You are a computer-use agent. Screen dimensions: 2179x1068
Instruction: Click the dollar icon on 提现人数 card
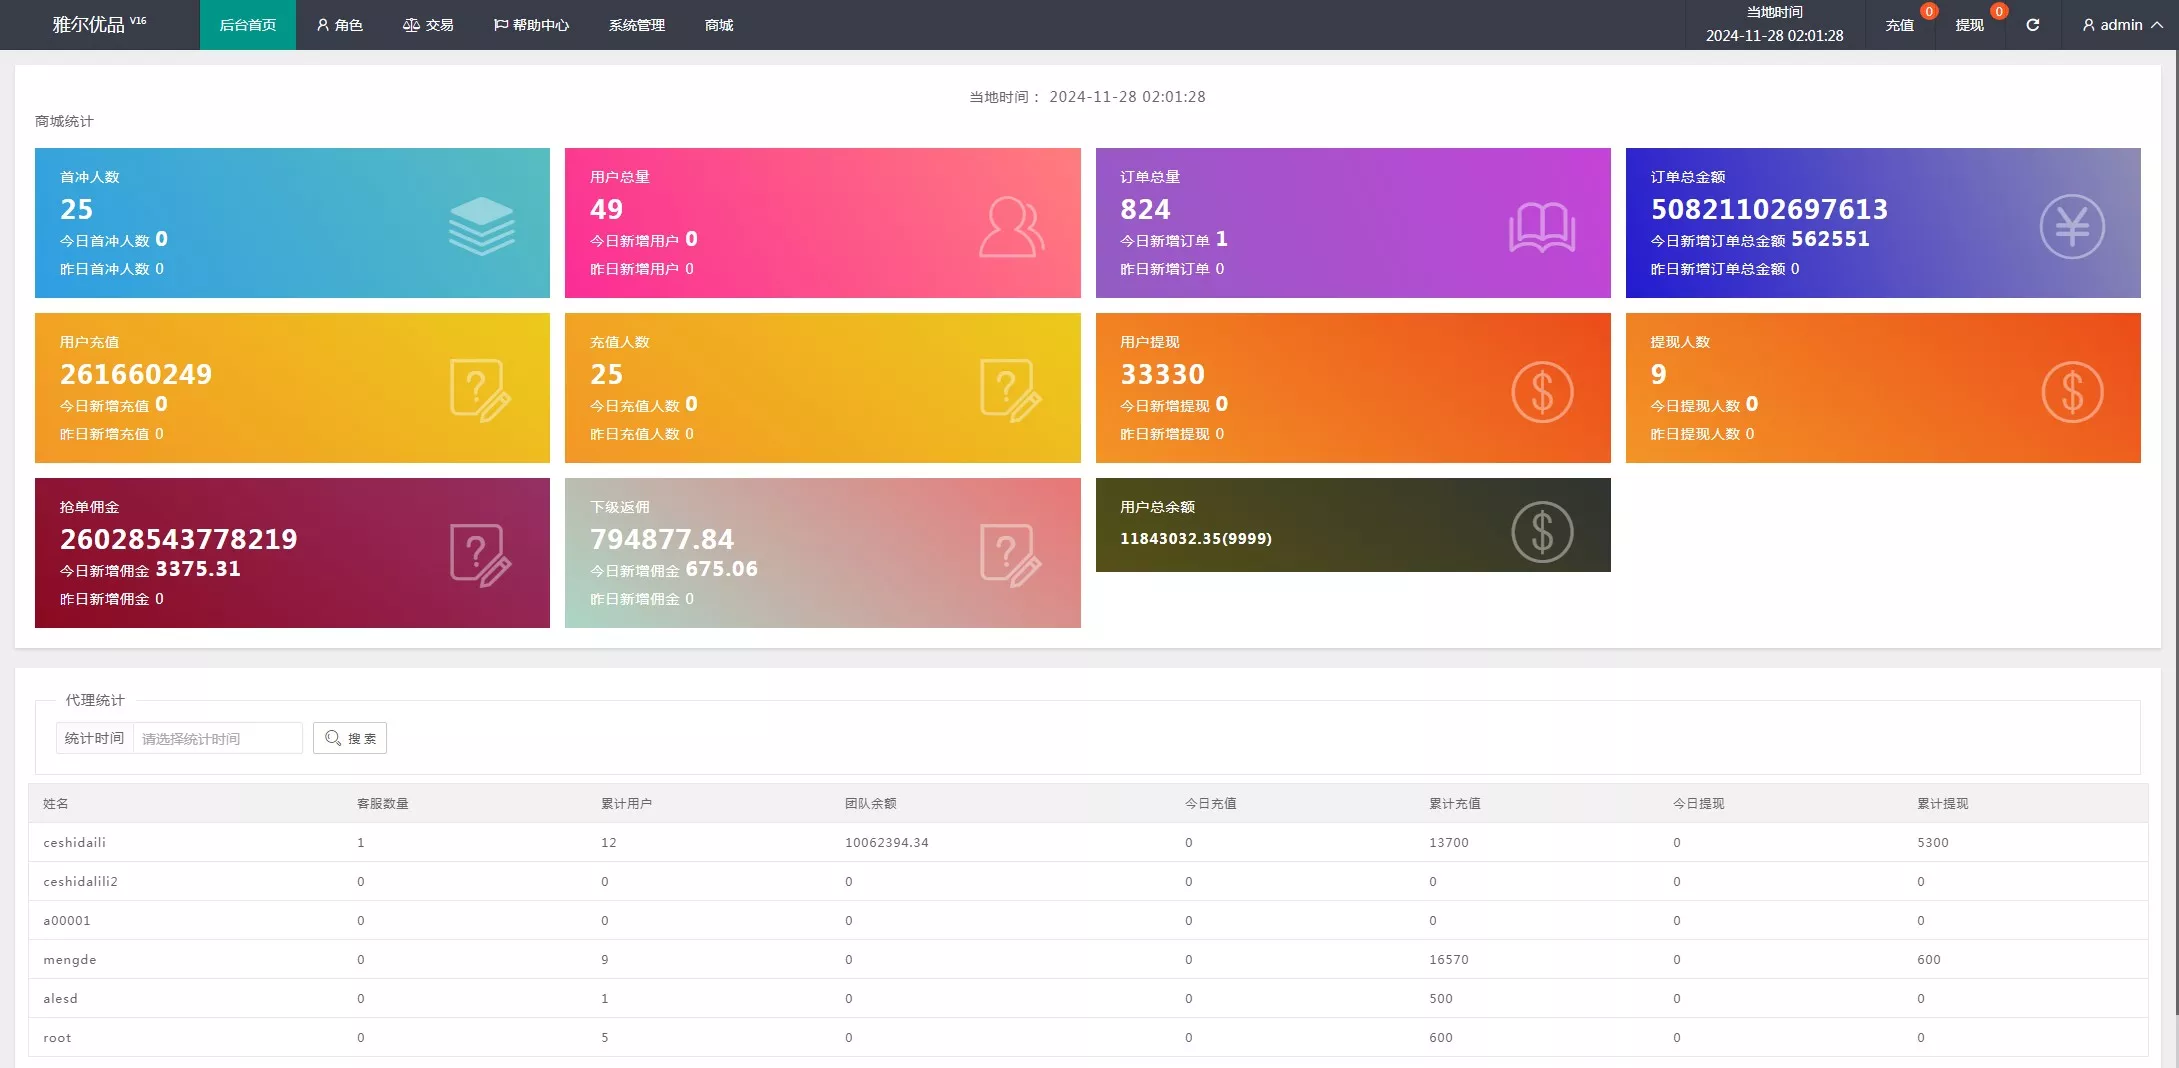tap(2071, 391)
